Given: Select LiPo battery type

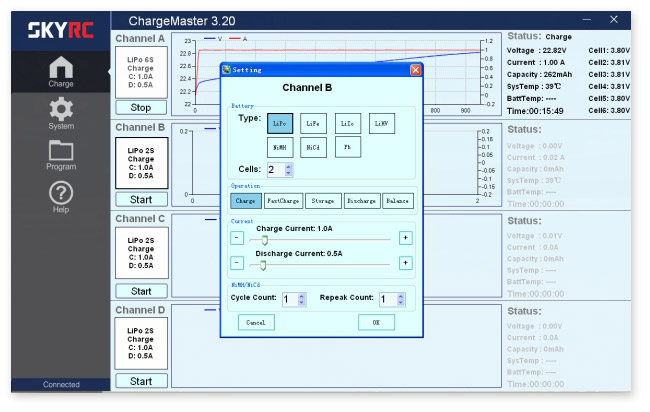Looking at the screenshot, I should (x=280, y=124).
